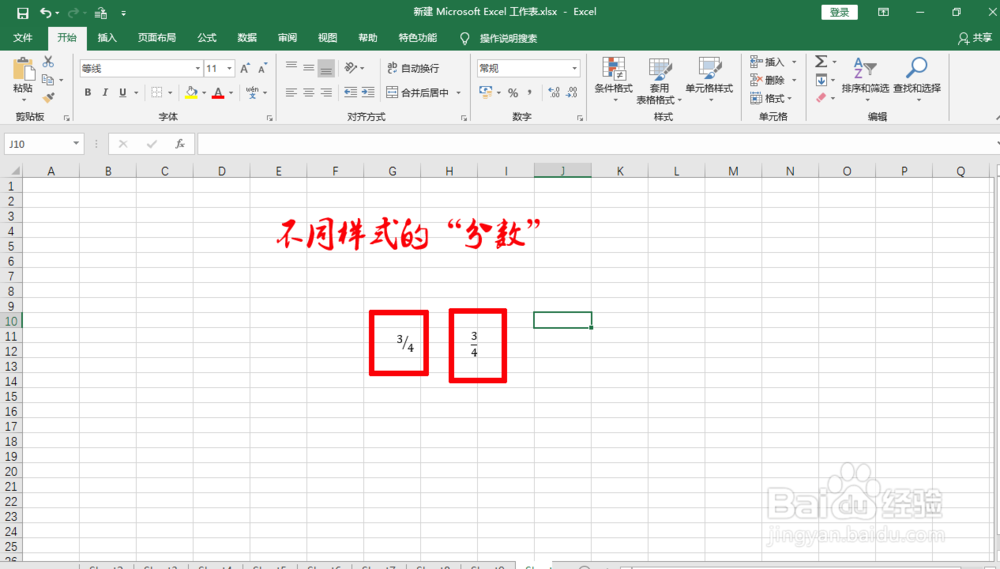Apply red font color
Viewport: 1000px width, 569px height.
pyautogui.click(x=218, y=92)
